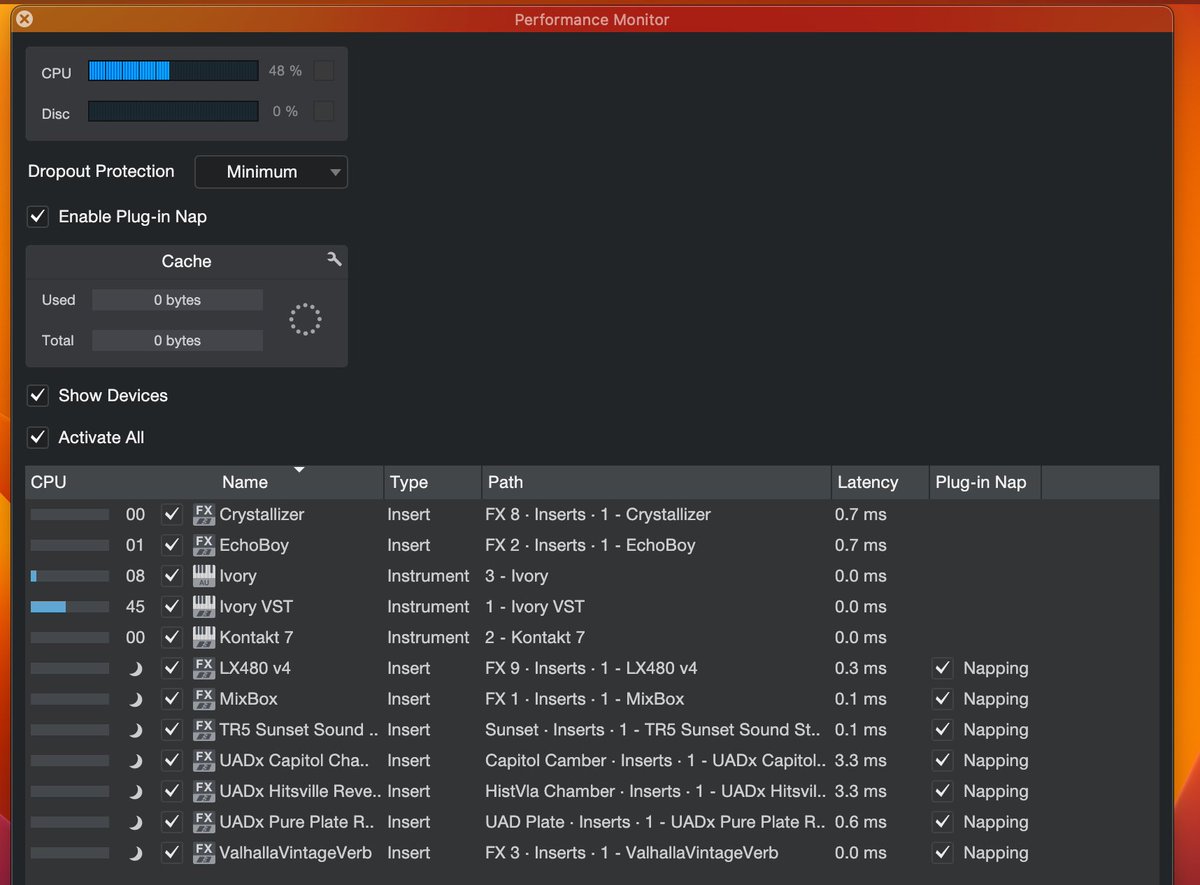Click the Crystallizer FX plug-in icon
Screen dimensions: 1200x885
[204, 515]
